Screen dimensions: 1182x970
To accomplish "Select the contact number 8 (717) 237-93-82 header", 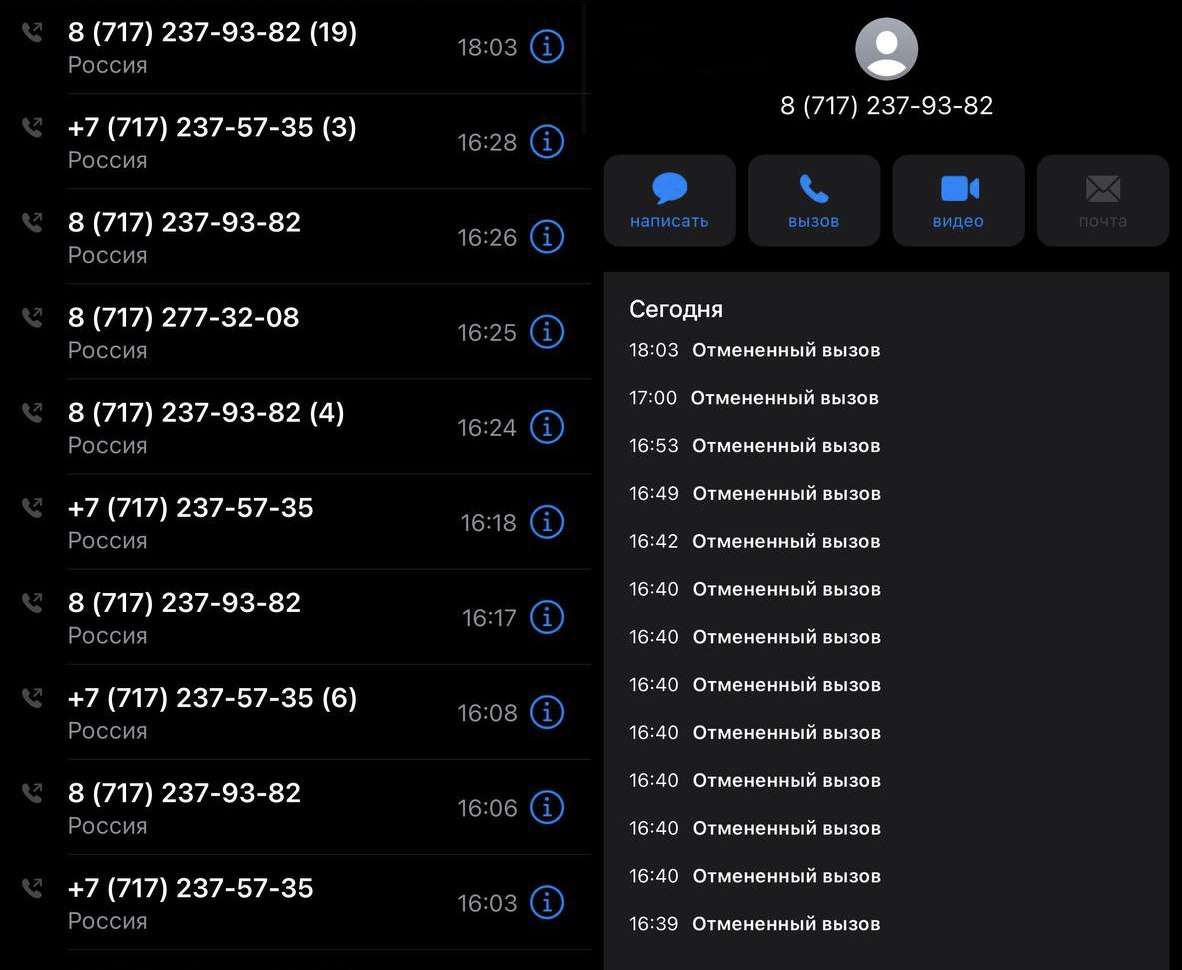I will (x=886, y=106).
